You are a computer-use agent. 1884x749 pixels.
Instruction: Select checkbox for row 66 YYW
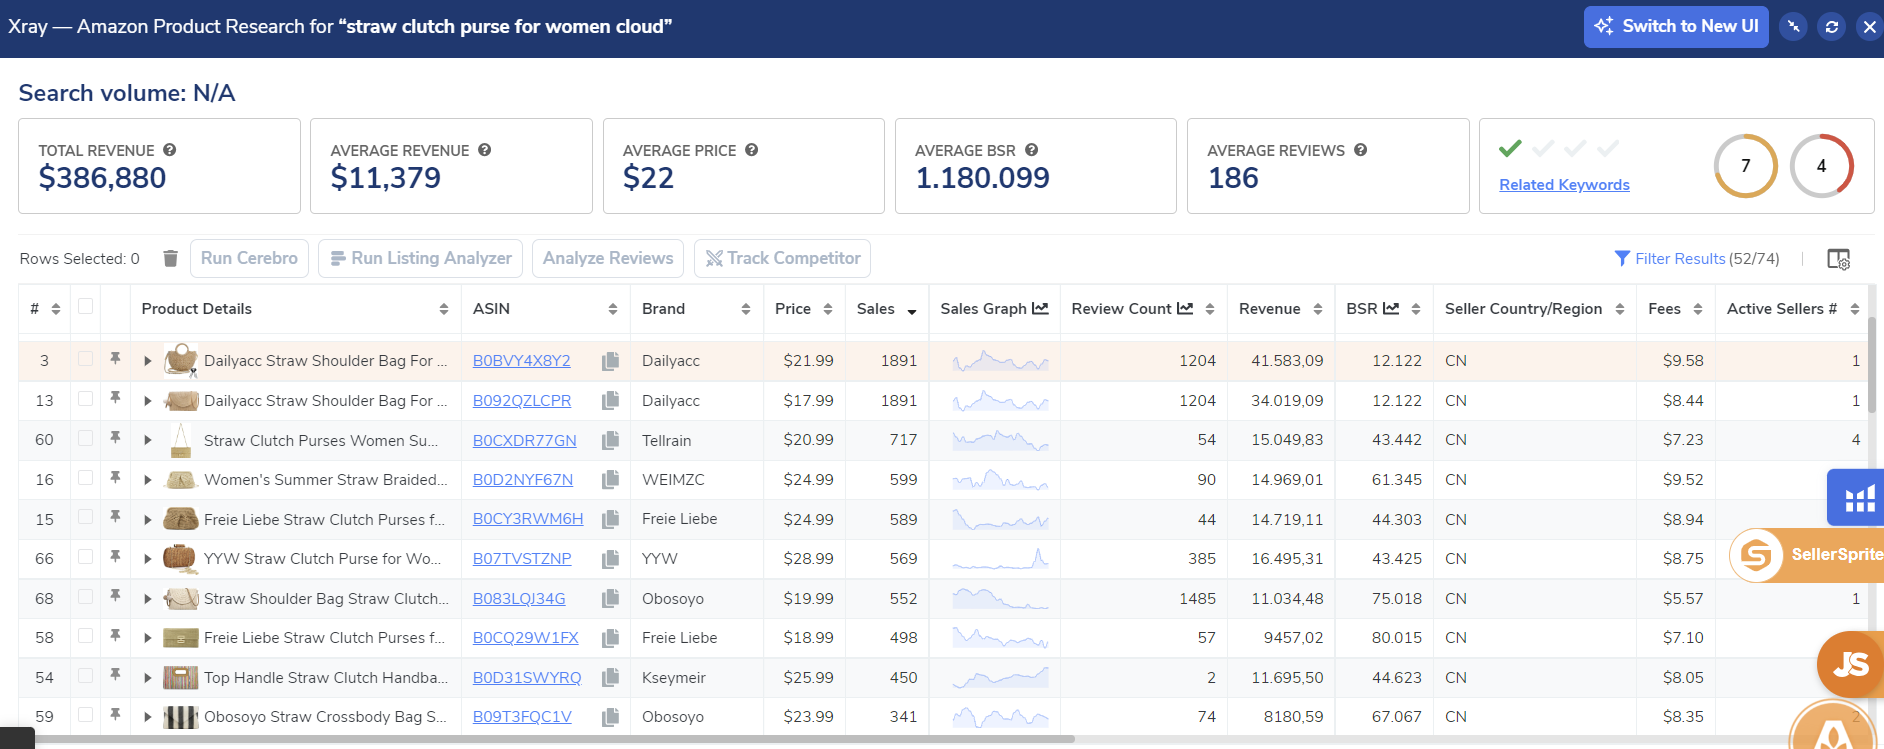point(86,556)
